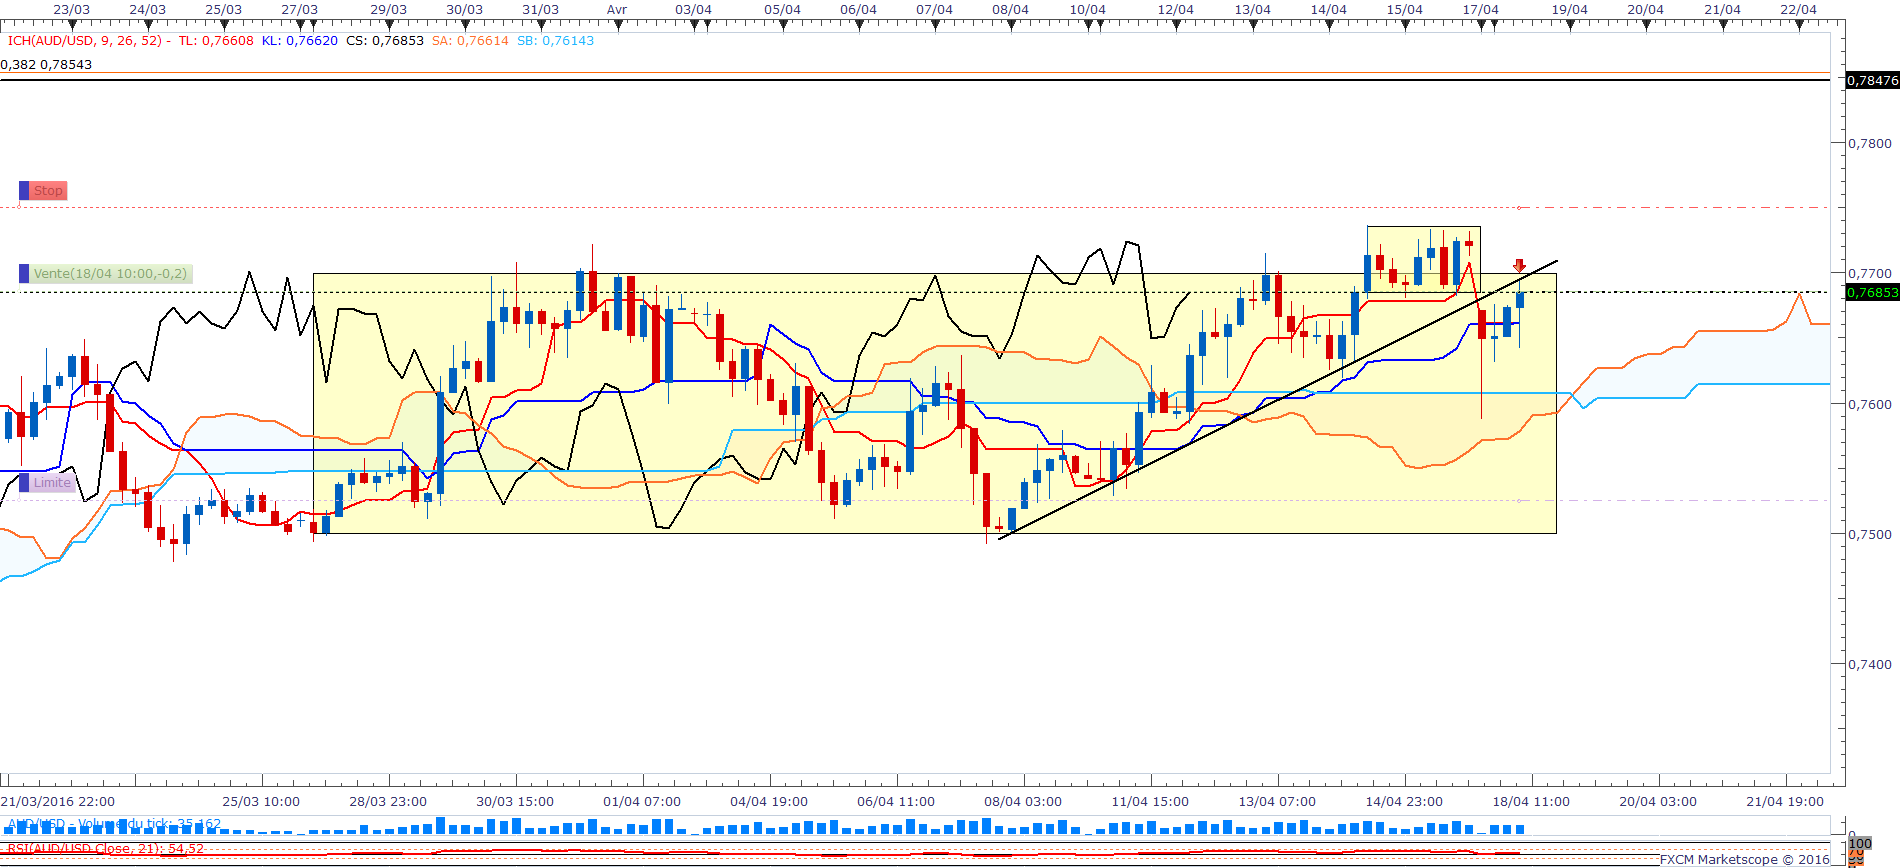Click the current price tag 0,76853
The height and width of the screenshot is (868, 1903).
tap(1872, 292)
